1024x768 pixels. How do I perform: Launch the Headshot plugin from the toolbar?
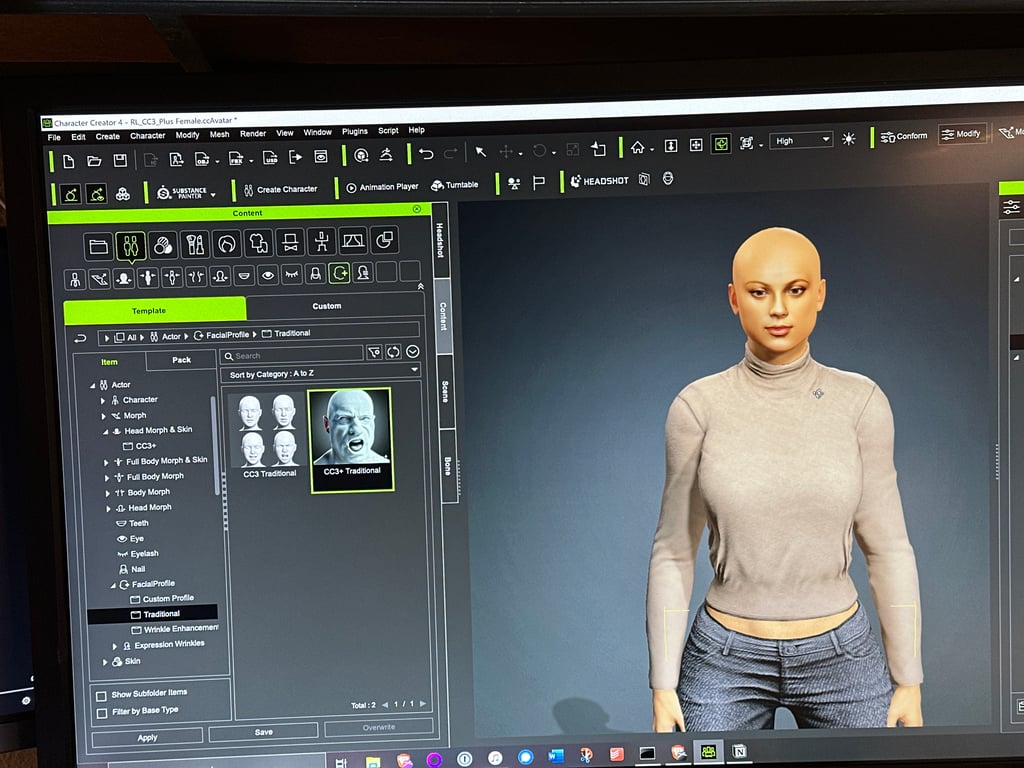click(601, 181)
